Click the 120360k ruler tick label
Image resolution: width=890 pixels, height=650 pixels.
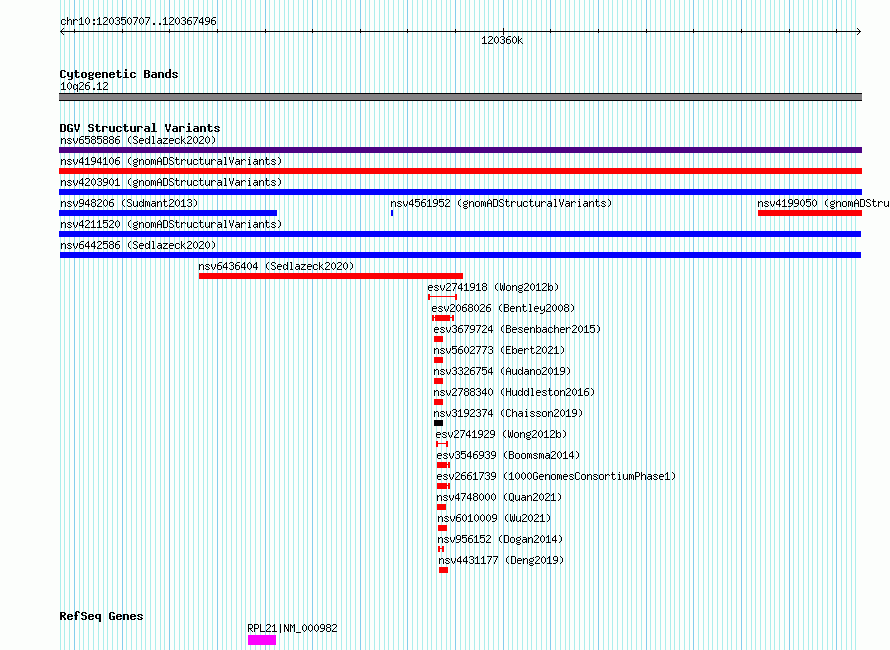pos(502,40)
